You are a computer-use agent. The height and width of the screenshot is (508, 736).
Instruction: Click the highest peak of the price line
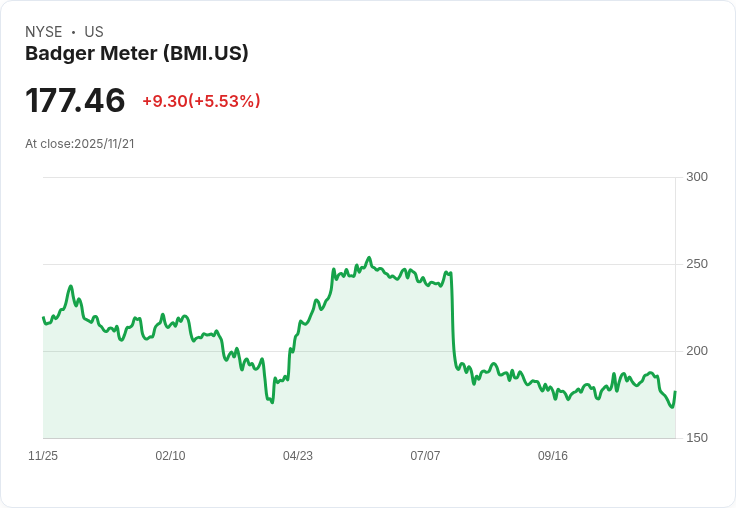click(x=369, y=258)
